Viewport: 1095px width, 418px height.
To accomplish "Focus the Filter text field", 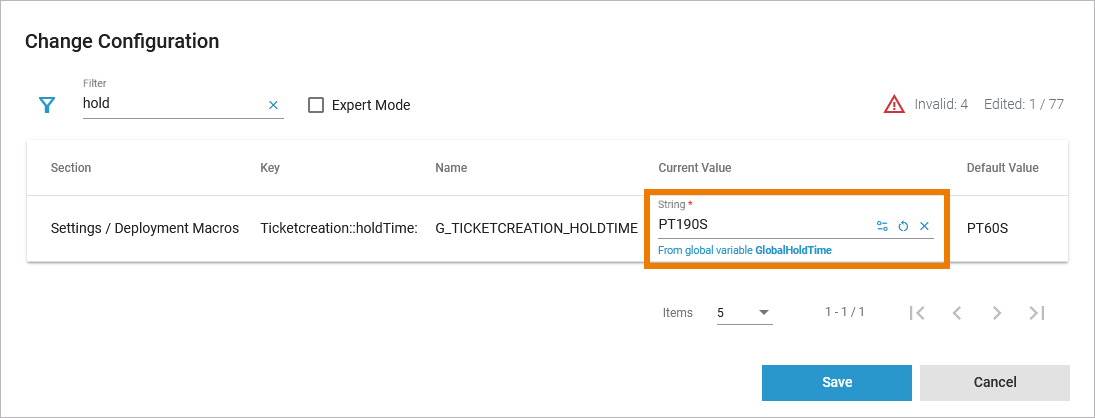I will coord(170,103).
